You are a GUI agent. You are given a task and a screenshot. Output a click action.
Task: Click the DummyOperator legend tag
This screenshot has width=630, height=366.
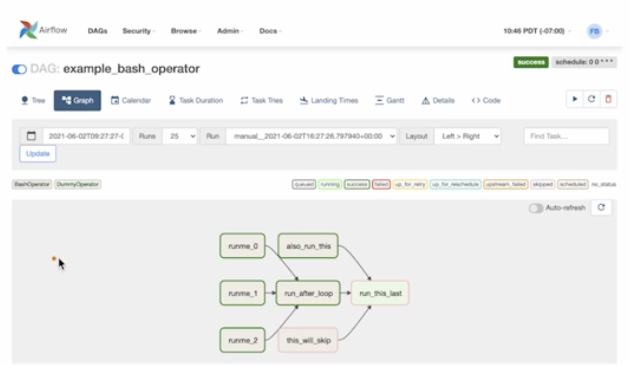coord(78,184)
